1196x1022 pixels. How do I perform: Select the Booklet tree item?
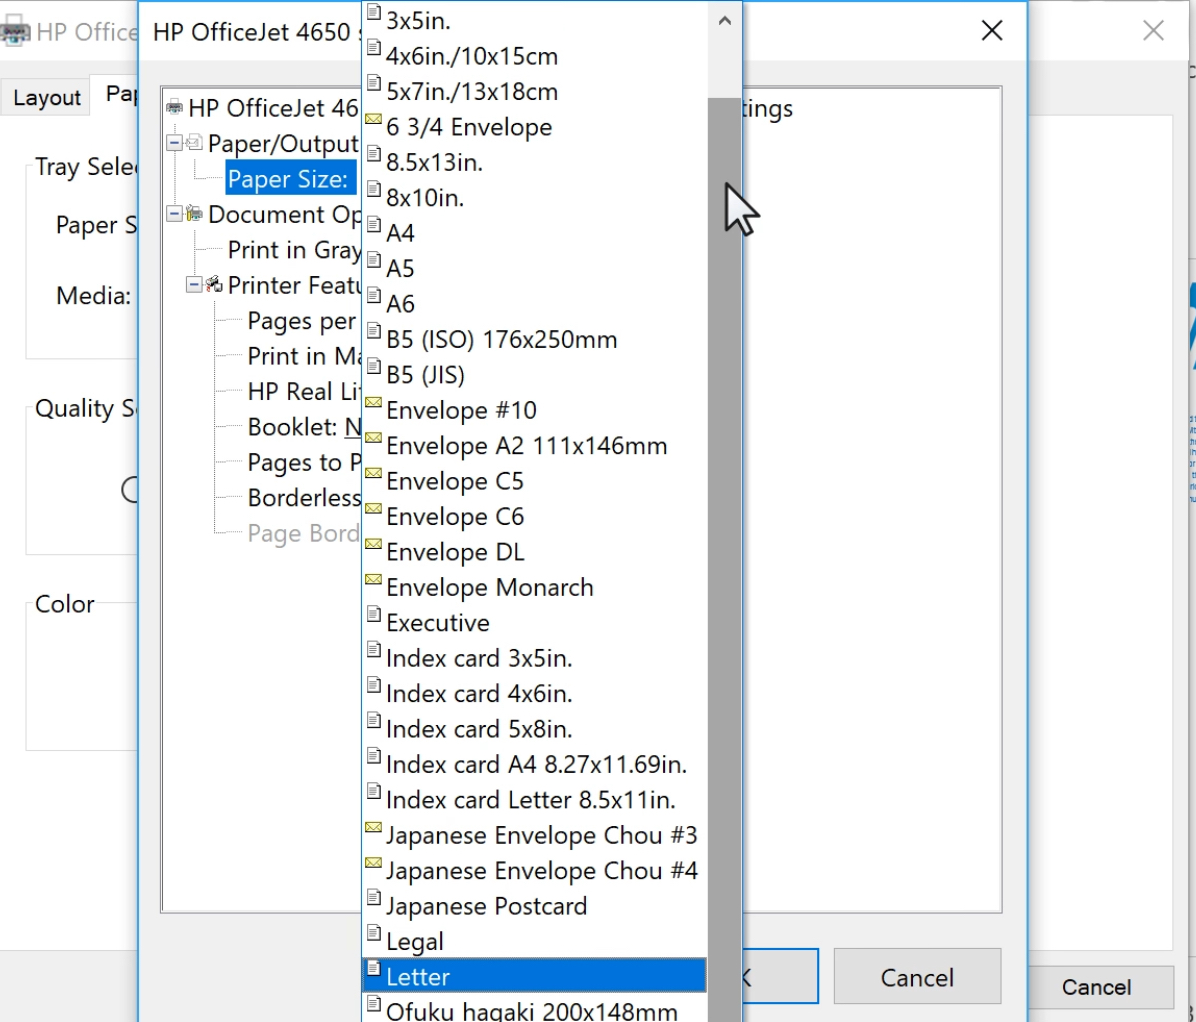(x=304, y=426)
